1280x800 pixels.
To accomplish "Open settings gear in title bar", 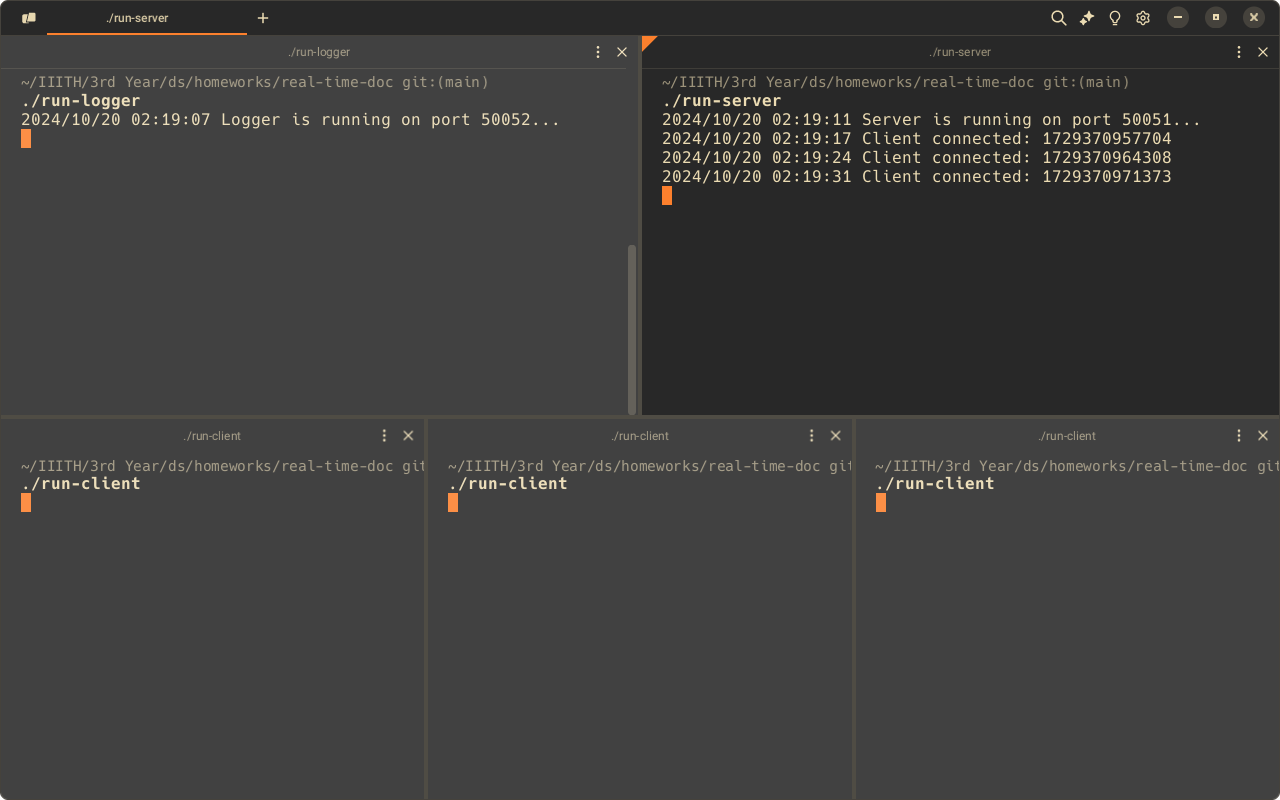I will click(x=1143, y=18).
